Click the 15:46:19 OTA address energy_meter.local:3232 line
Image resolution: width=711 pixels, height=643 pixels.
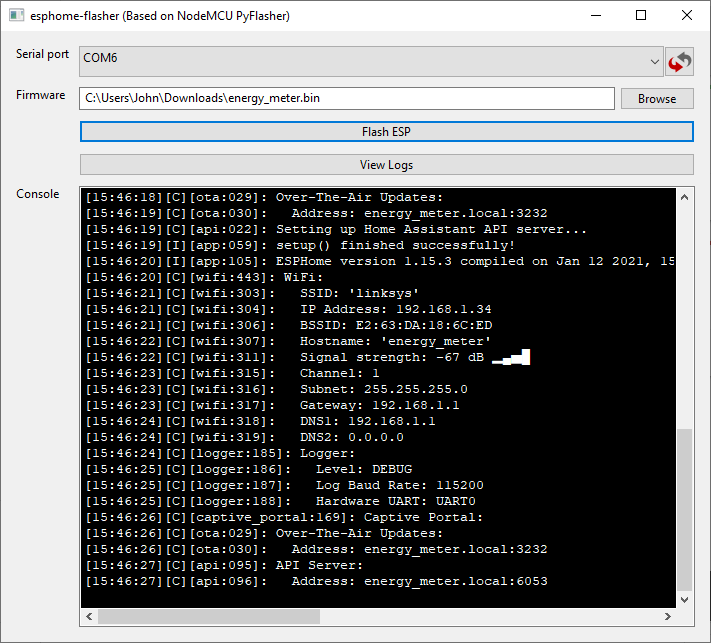click(317, 213)
